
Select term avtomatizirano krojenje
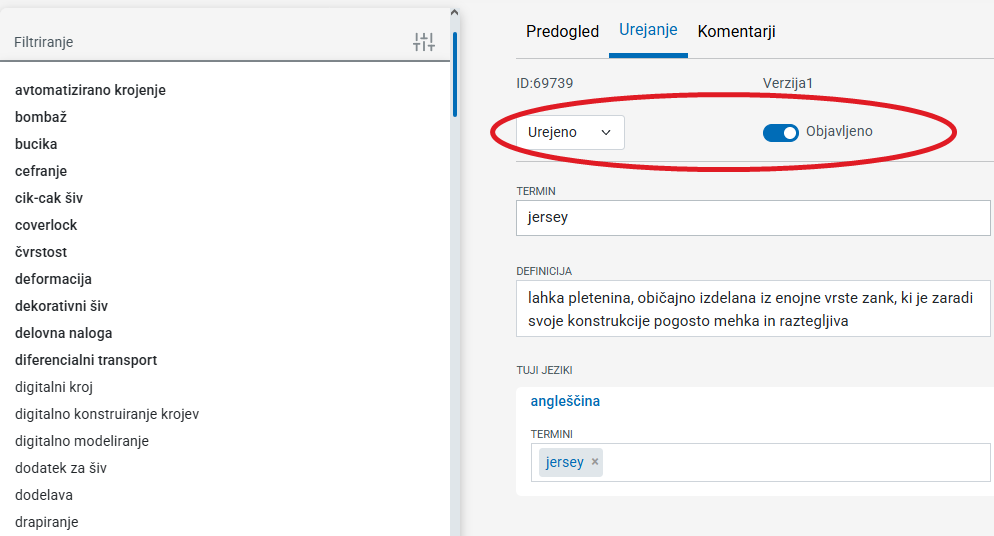pos(90,90)
